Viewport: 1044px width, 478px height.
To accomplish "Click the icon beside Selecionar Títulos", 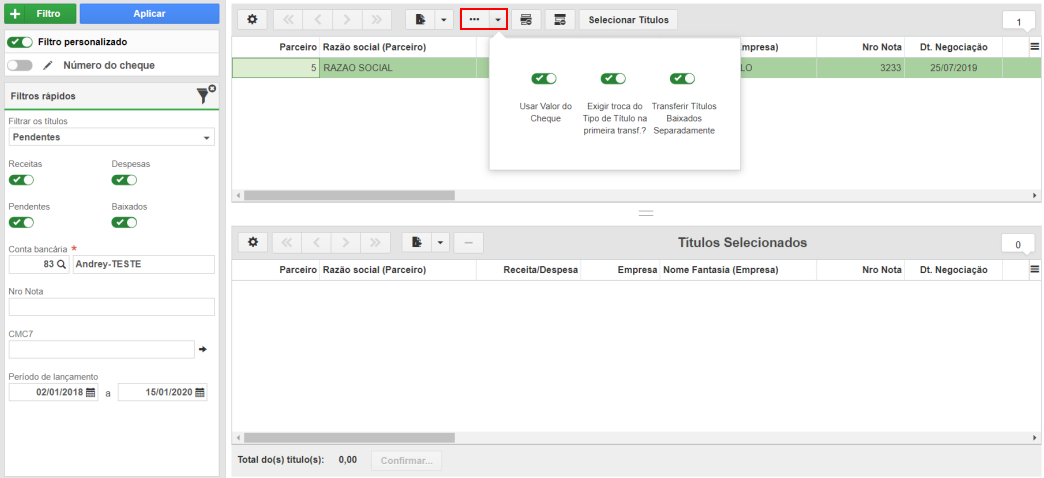I will point(560,20).
